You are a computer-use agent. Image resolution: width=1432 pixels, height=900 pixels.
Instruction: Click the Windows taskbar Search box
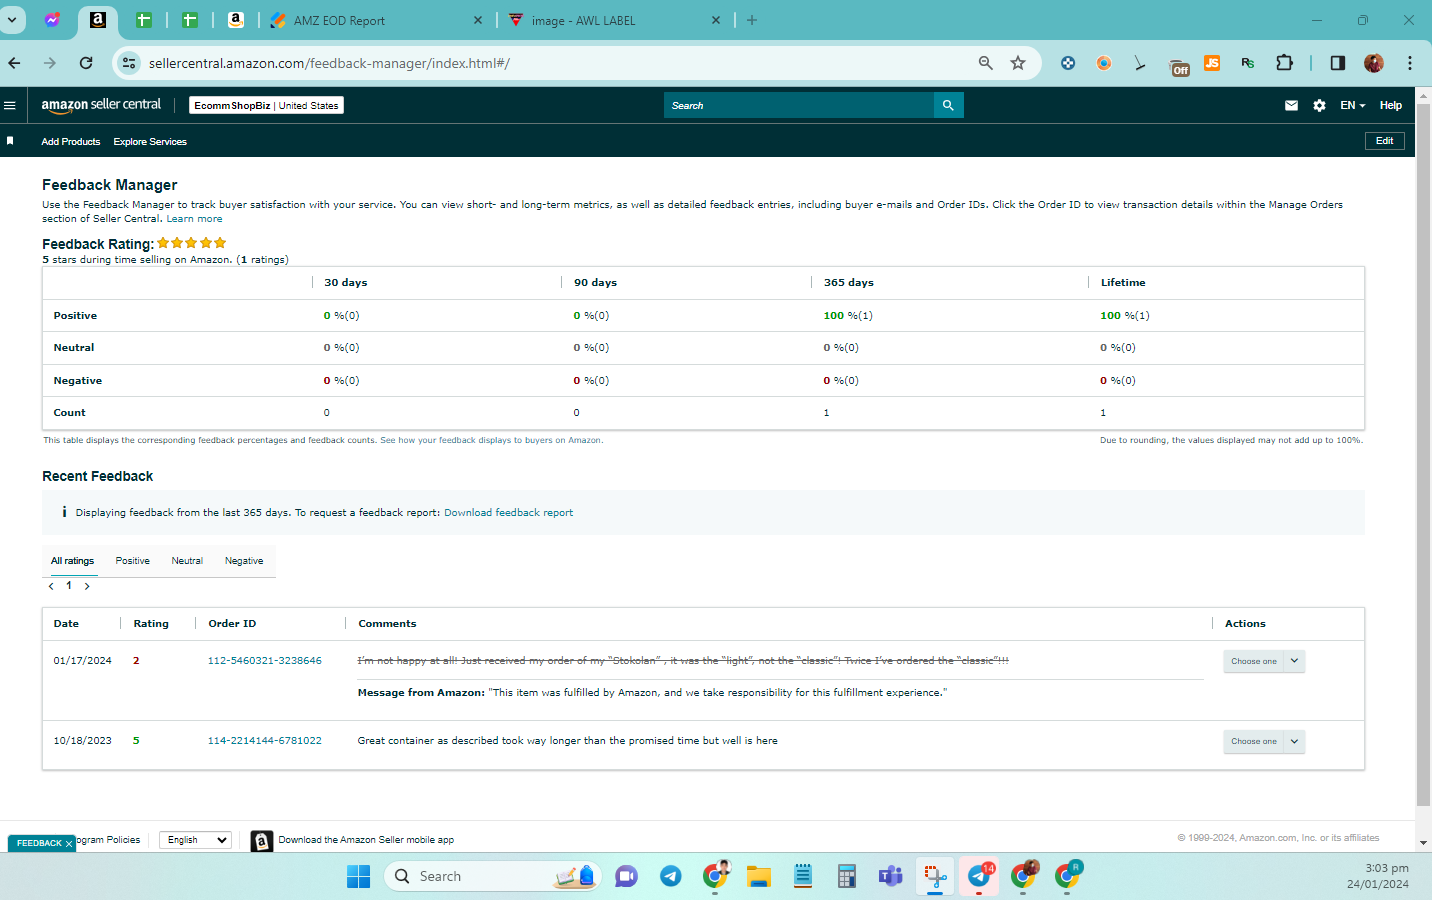(x=493, y=876)
